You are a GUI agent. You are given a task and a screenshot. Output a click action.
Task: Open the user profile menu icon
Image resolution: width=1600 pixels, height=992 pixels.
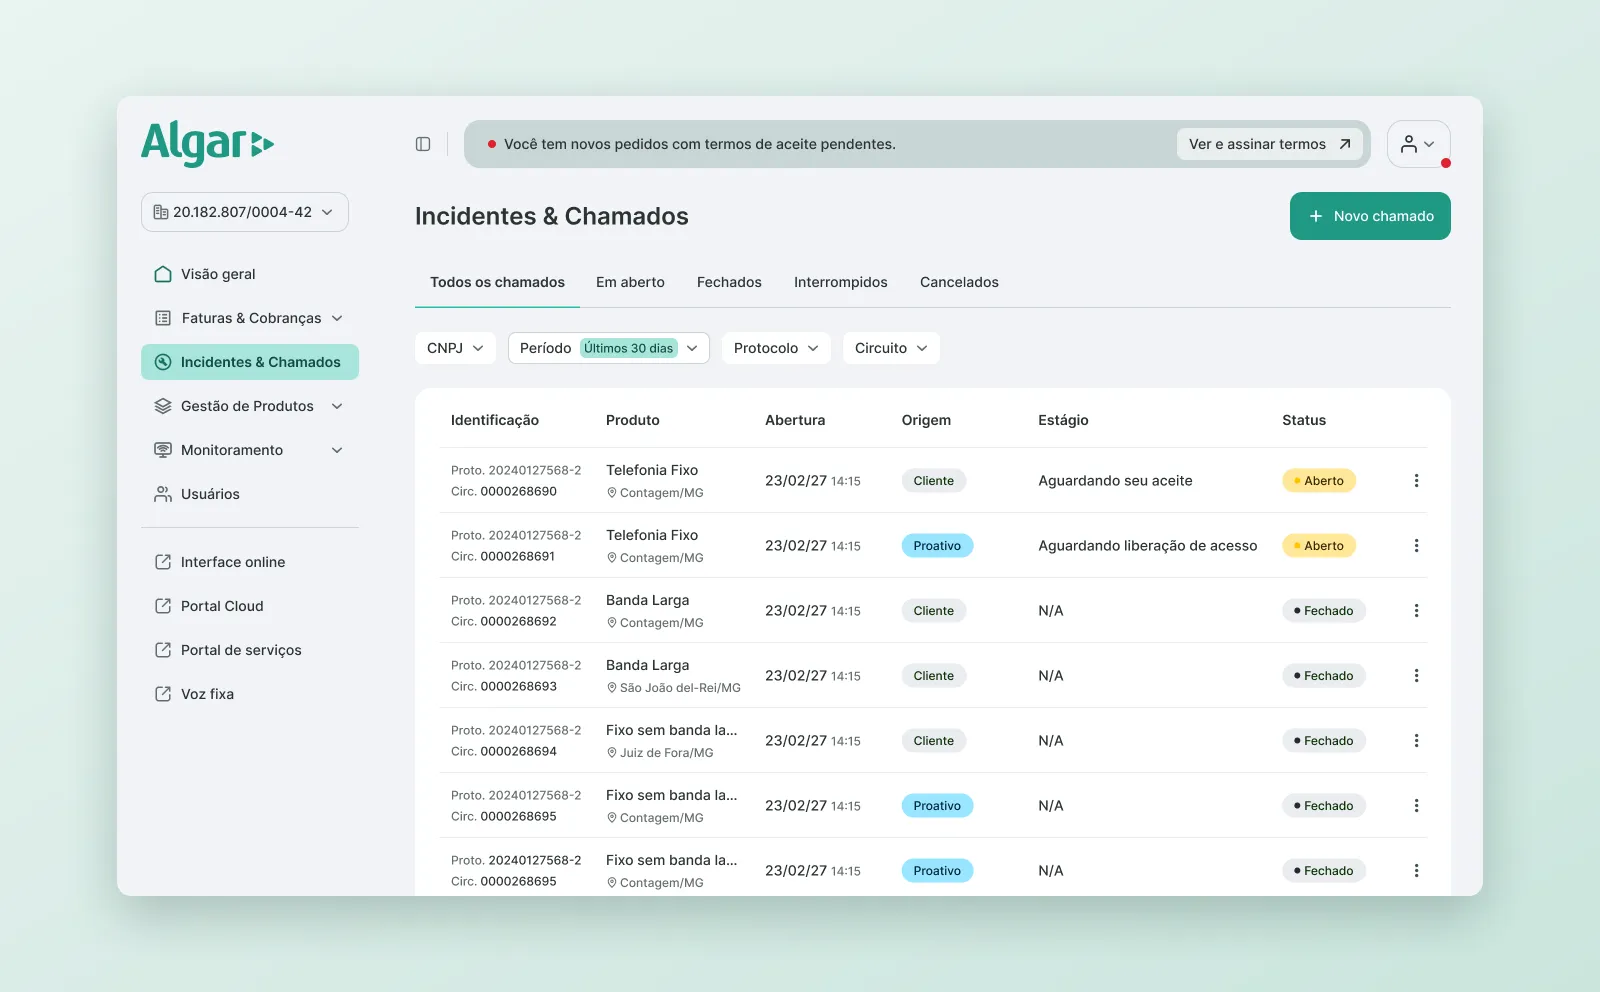tap(1418, 144)
